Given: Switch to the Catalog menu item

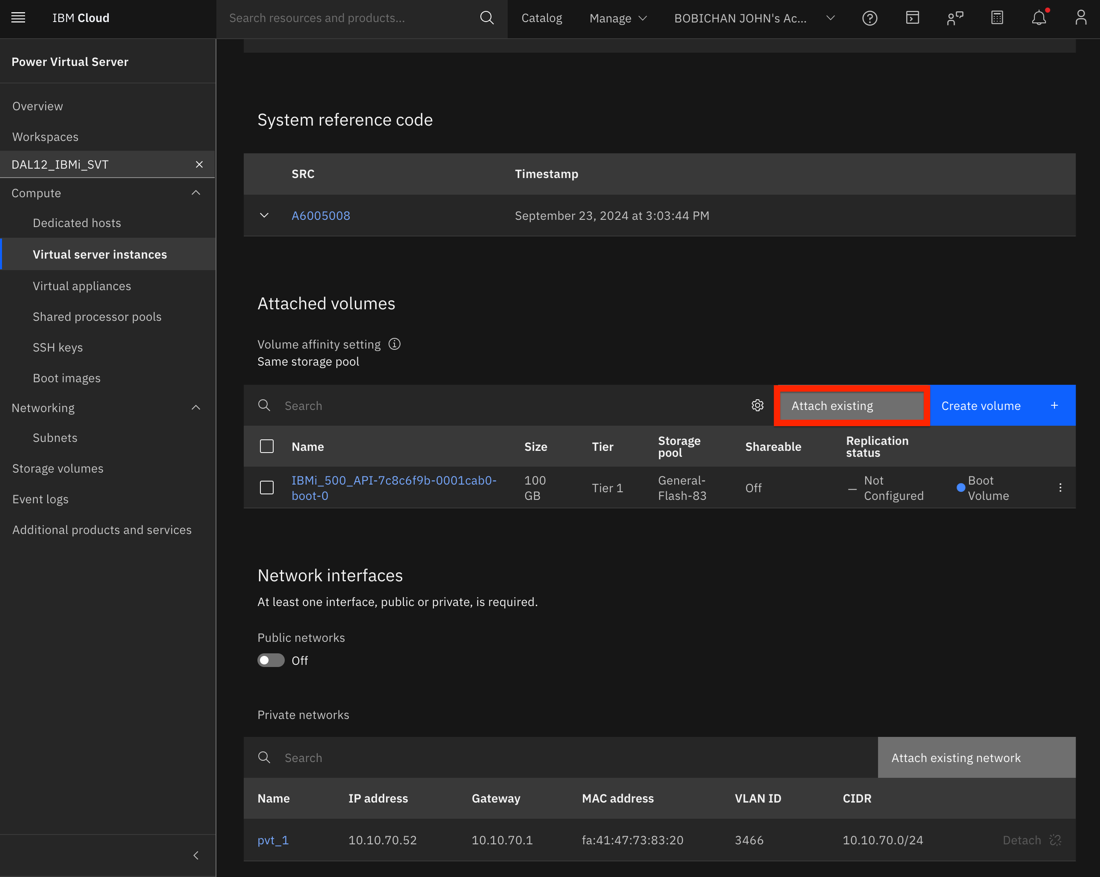Looking at the screenshot, I should tap(541, 17).
